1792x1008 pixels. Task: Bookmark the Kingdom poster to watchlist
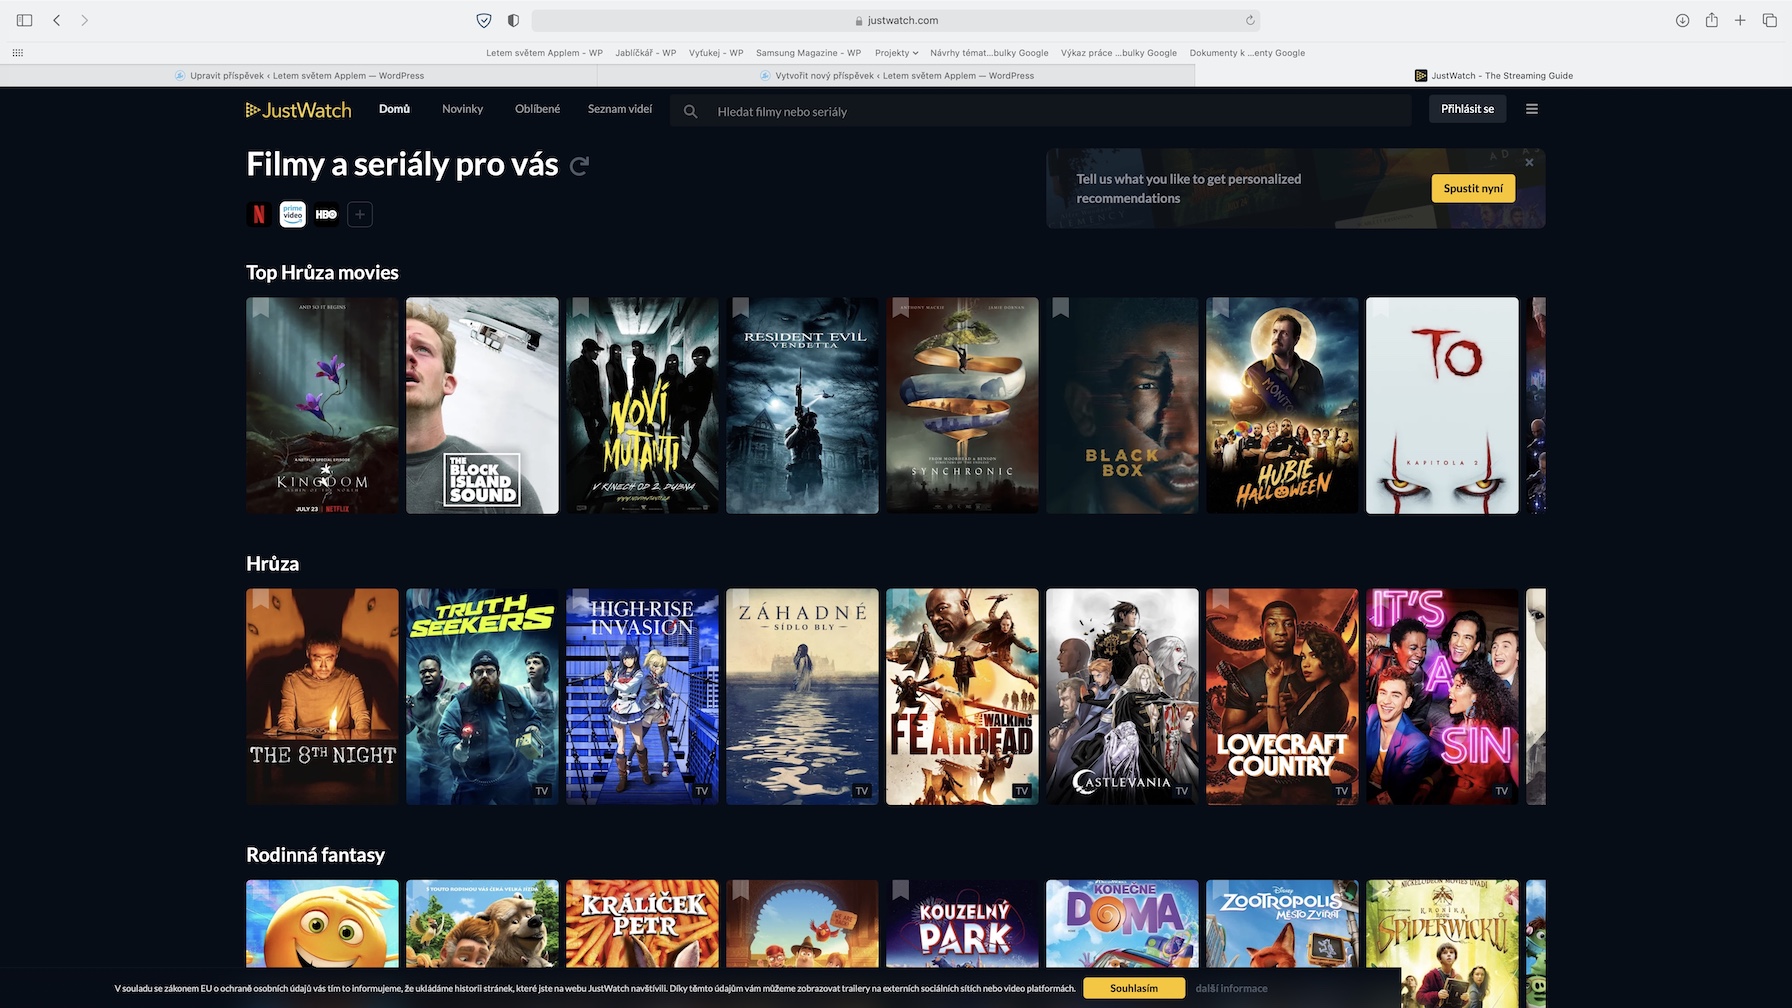coord(261,308)
